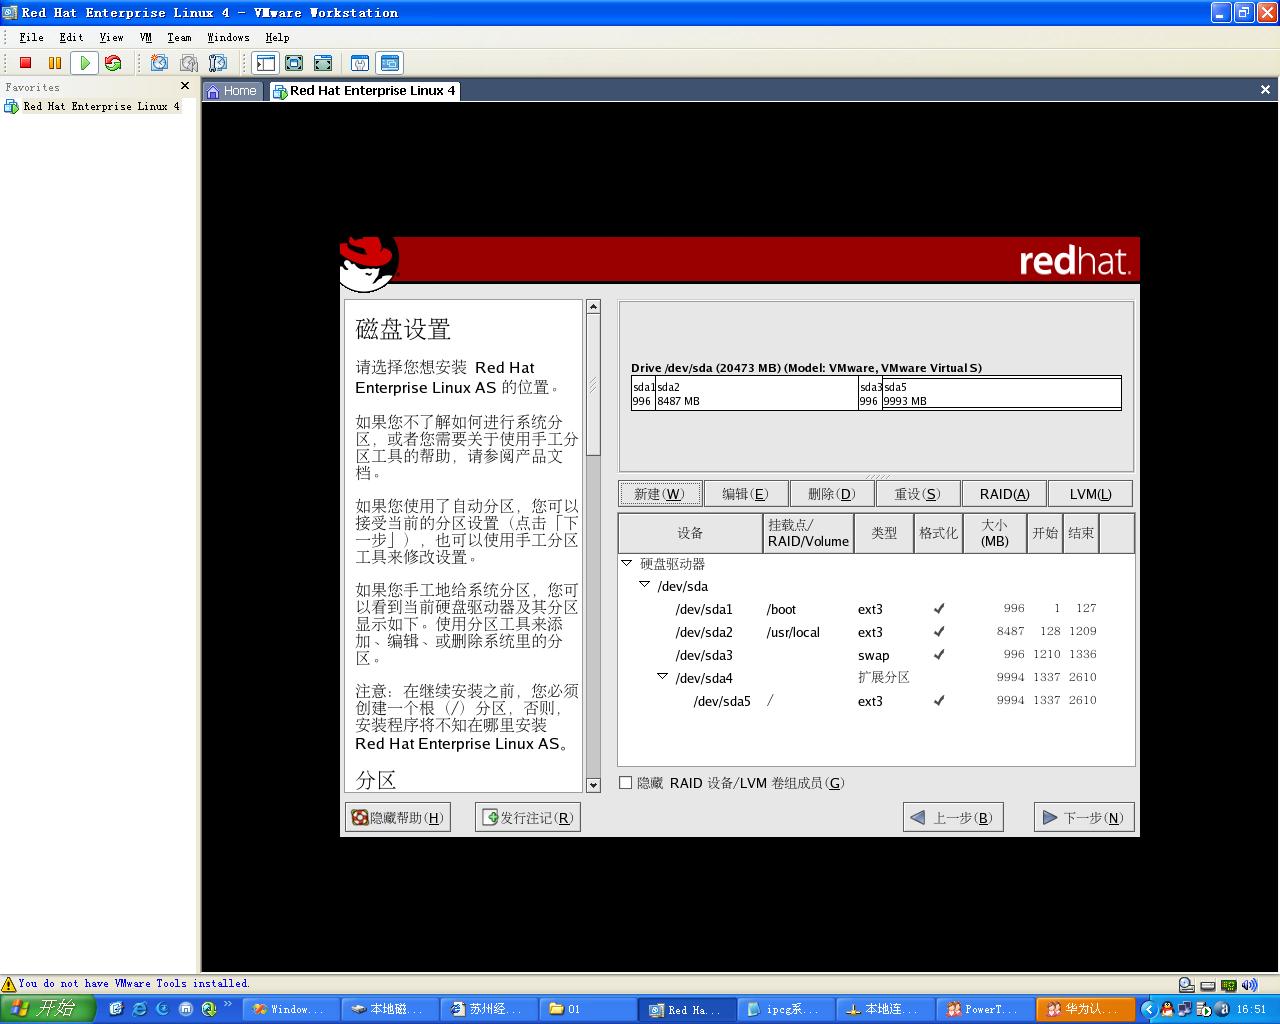The height and width of the screenshot is (1024, 1280).
Task: Click the Reset virtual machine icon
Action: point(113,63)
